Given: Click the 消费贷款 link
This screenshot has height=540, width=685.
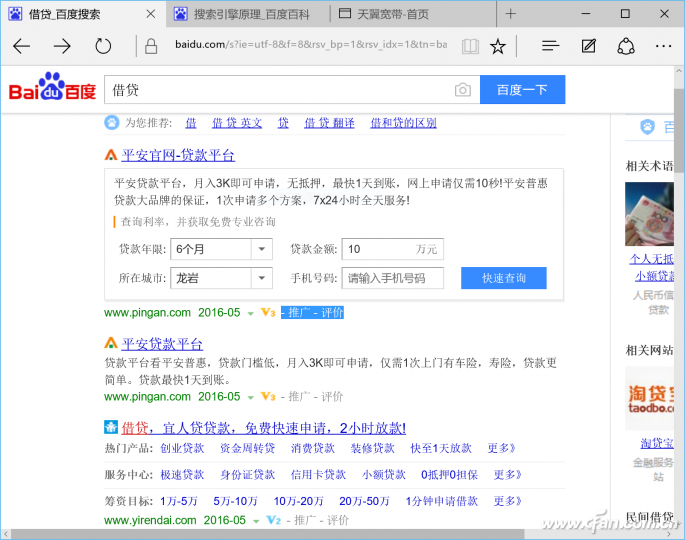Looking at the screenshot, I should pos(313,448).
